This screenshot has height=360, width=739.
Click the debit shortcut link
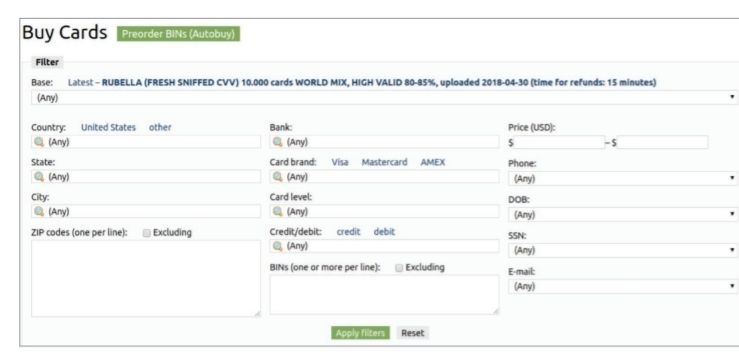click(x=384, y=232)
